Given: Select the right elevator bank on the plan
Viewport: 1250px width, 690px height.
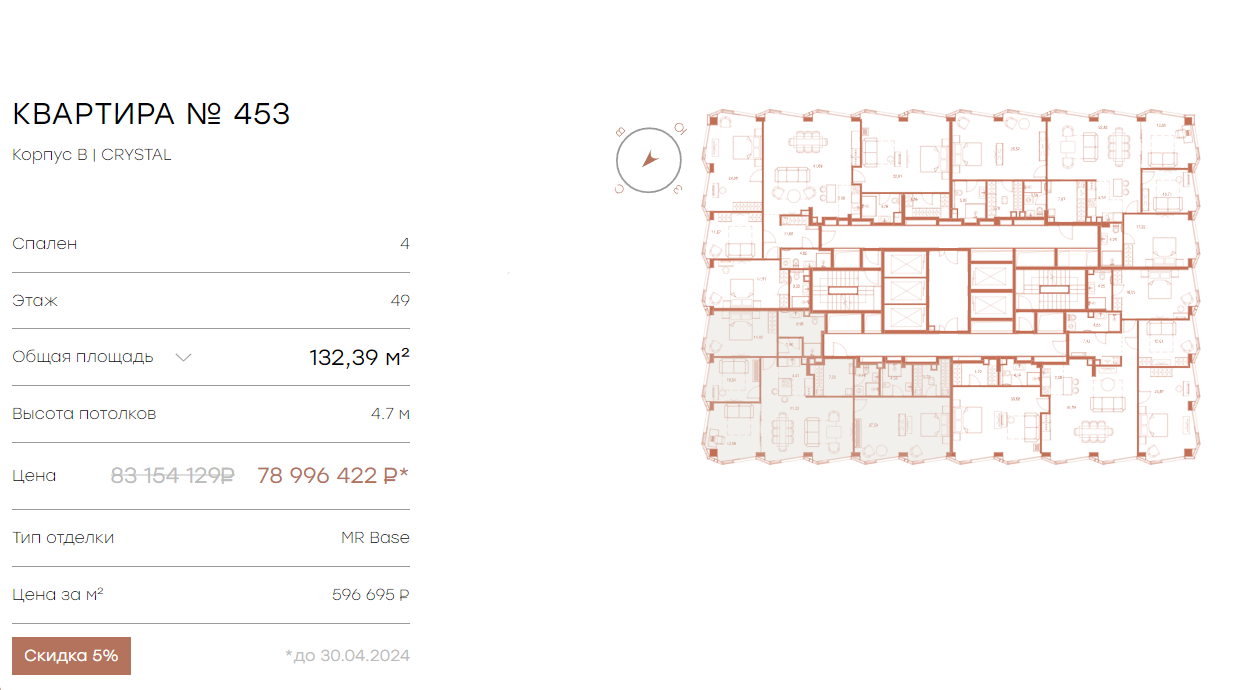Looking at the screenshot, I should pos(991,290).
